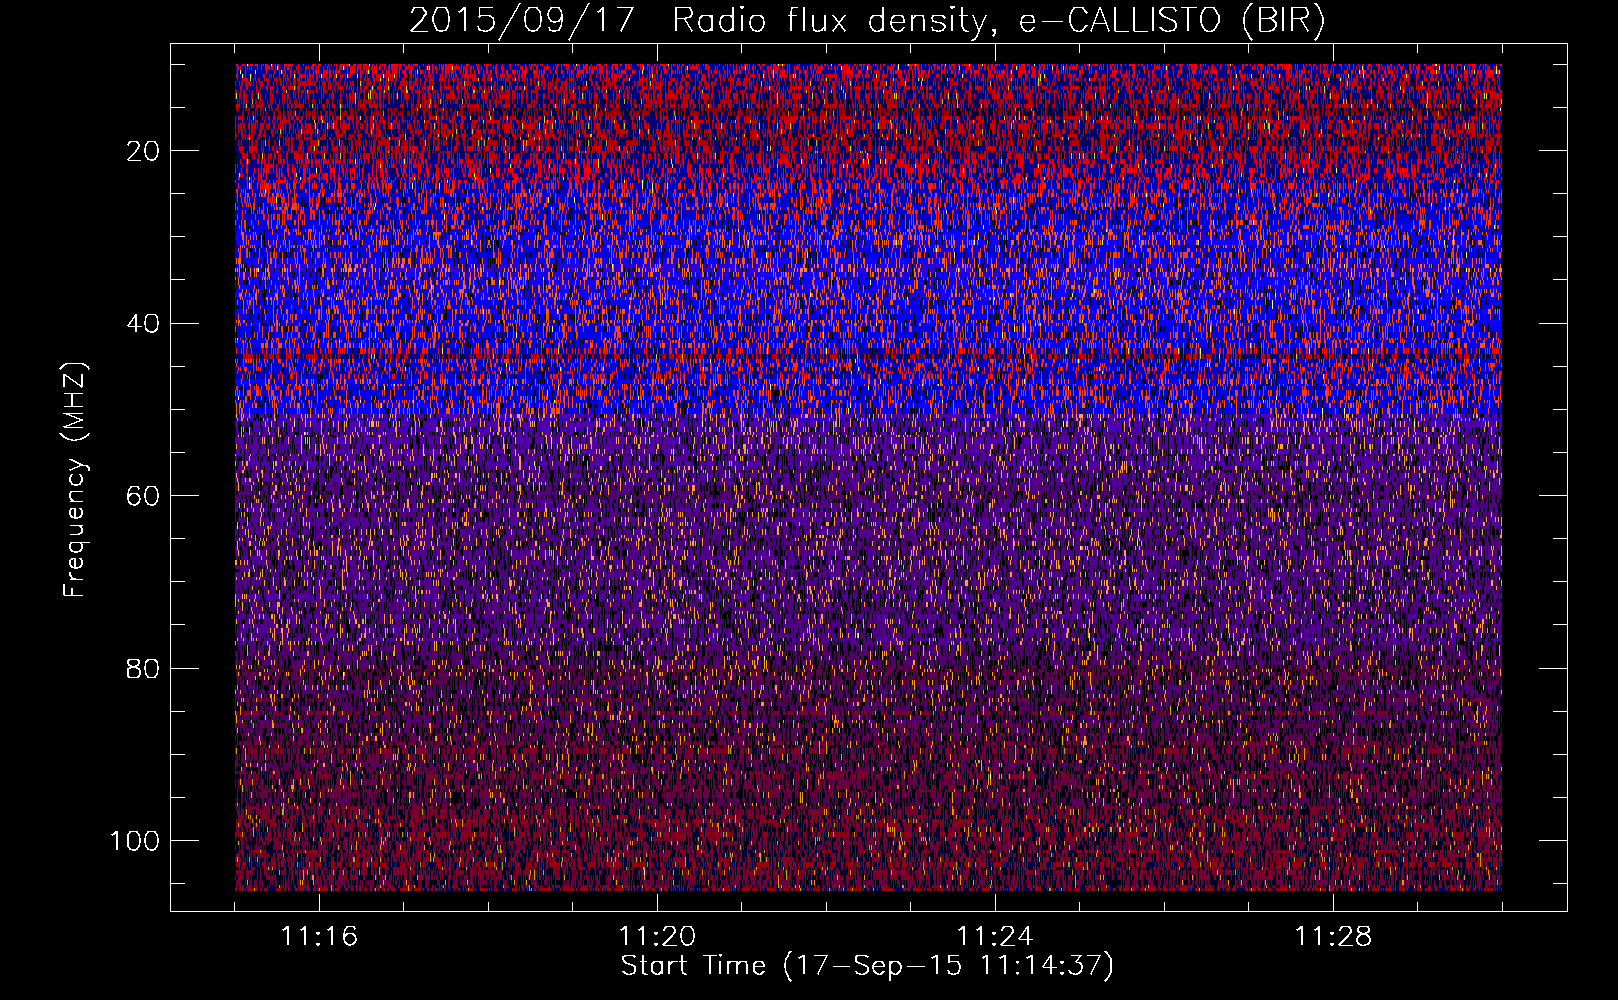Click the "Frequency (MHZ)" axis label
The image size is (1618, 1000).
coord(75,480)
